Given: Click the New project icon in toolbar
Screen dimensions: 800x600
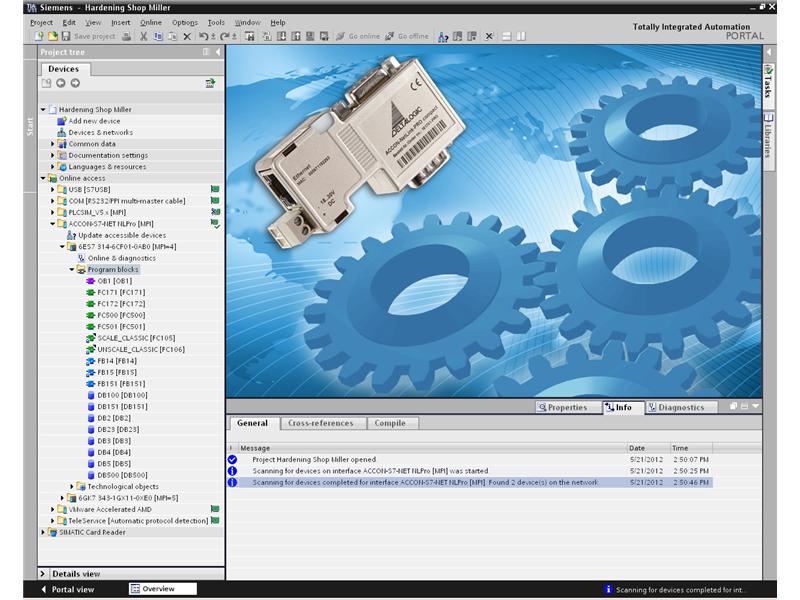Looking at the screenshot, I should (x=39, y=36).
